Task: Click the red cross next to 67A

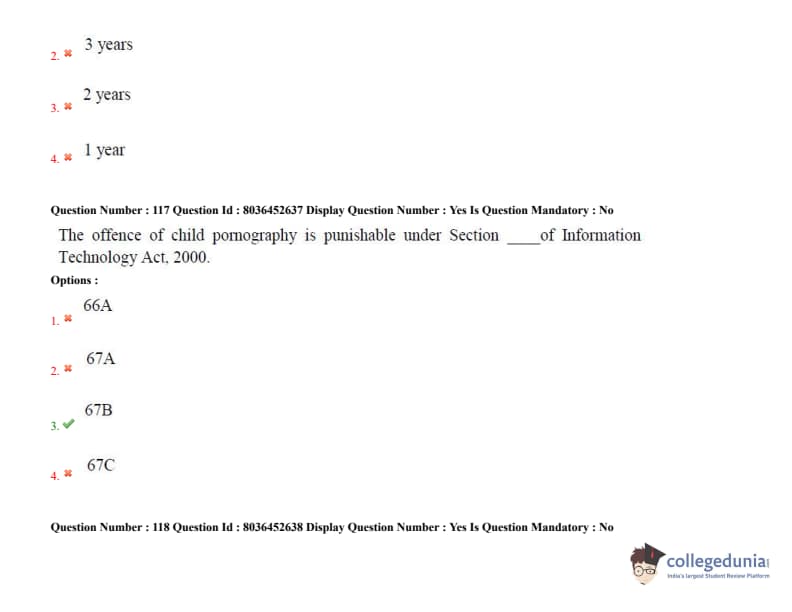Action: (x=68, y=370)
